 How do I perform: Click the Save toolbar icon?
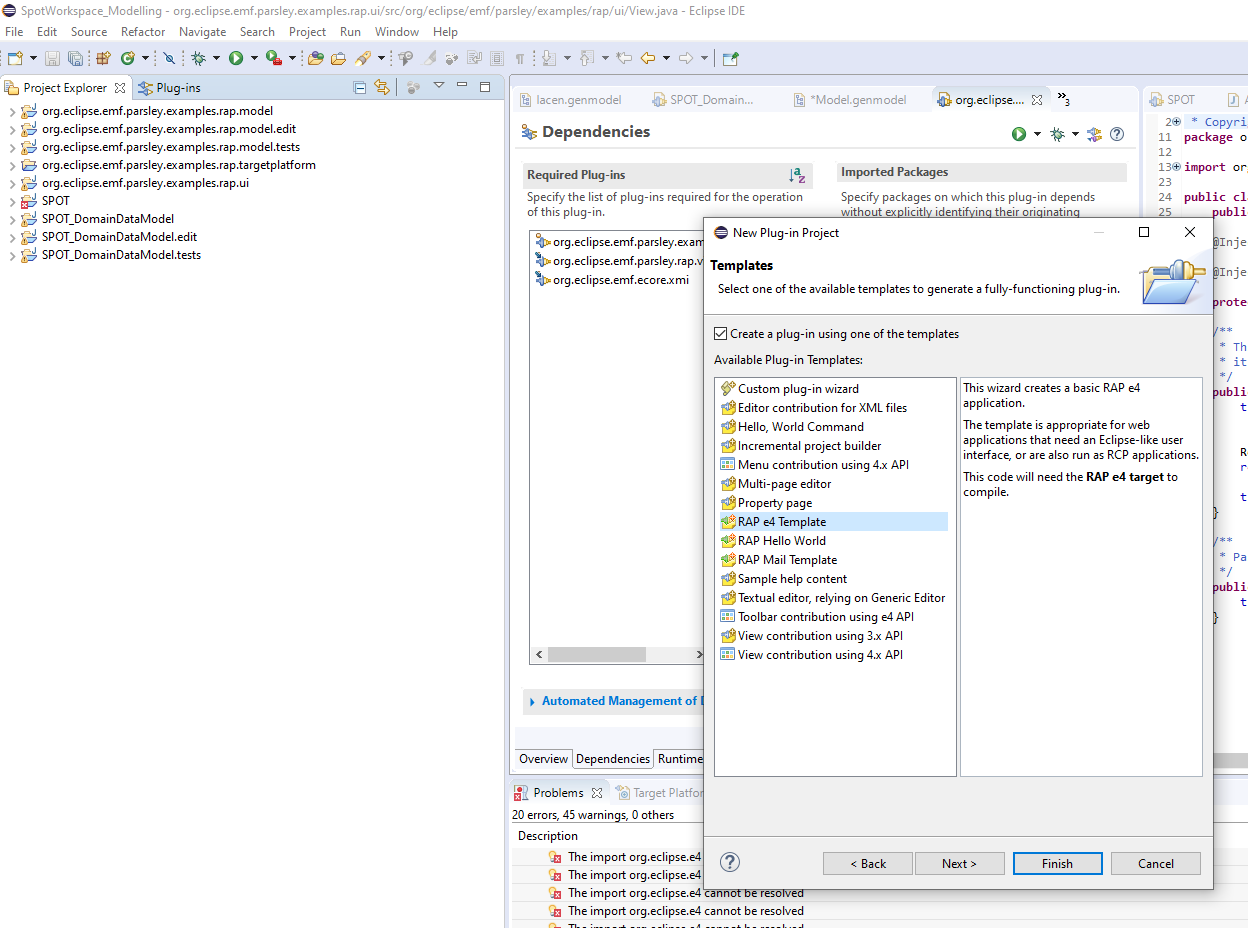tap(52, 58)
